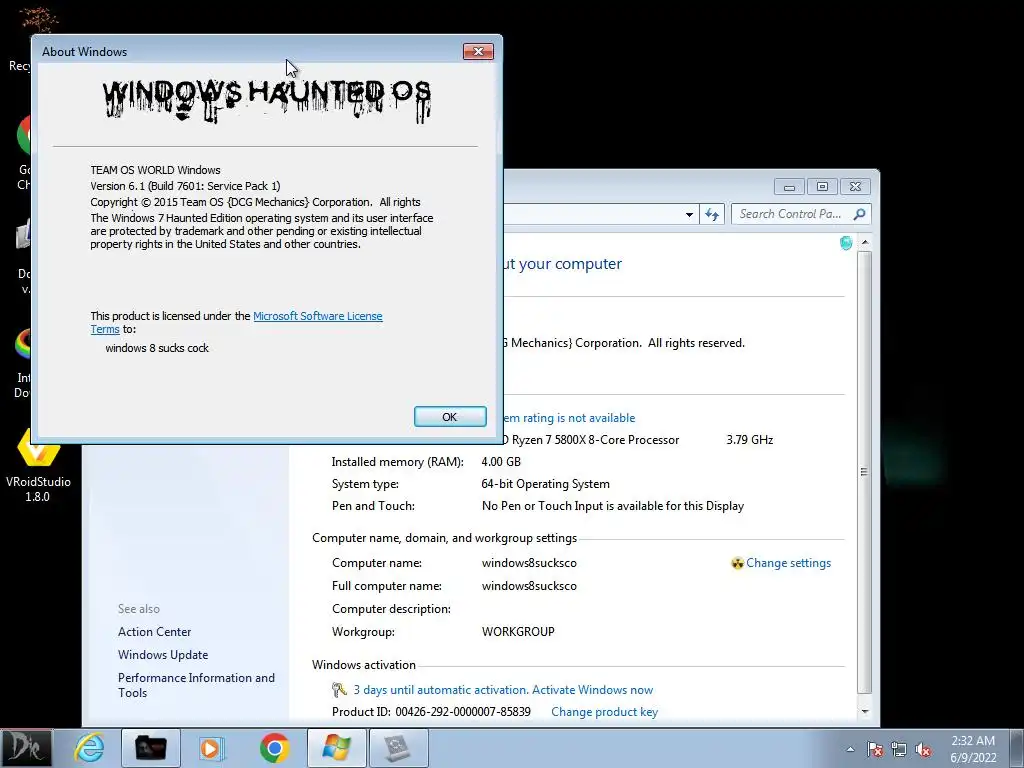Select the 3.79 GHz processor speed text

point(750,440)
